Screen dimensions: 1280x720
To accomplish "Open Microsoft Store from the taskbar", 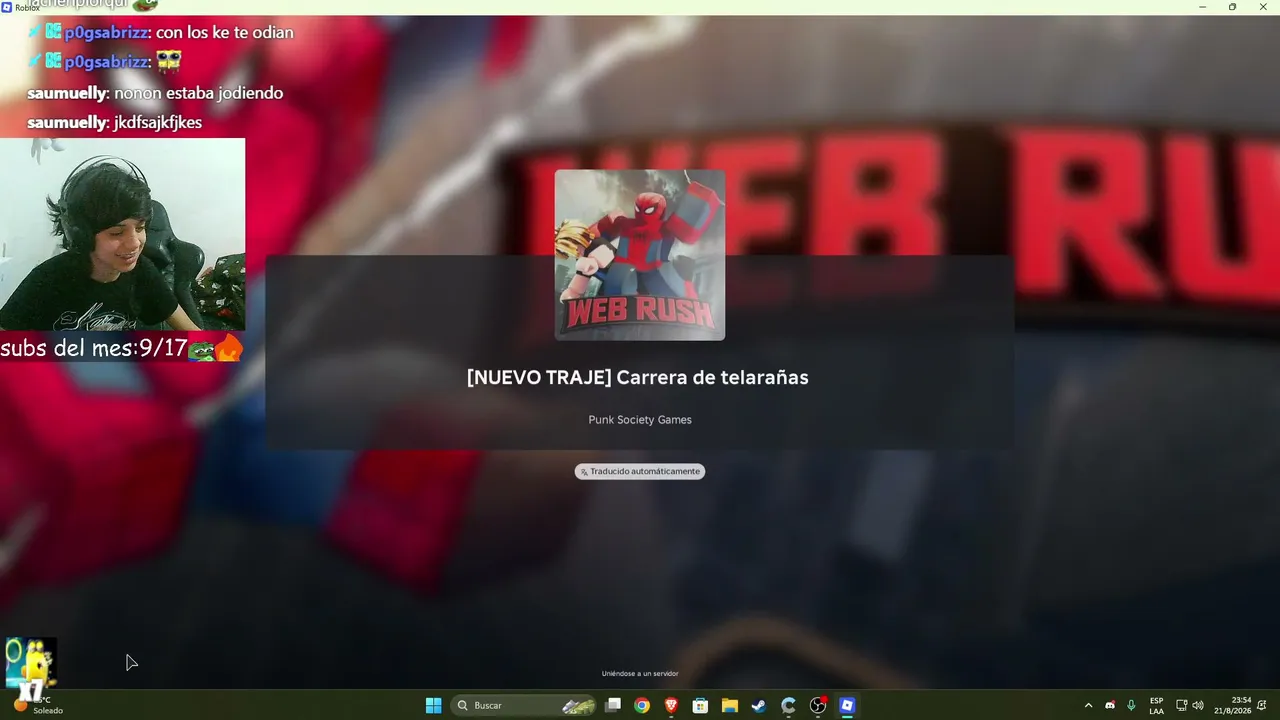I will pos(700,706).
